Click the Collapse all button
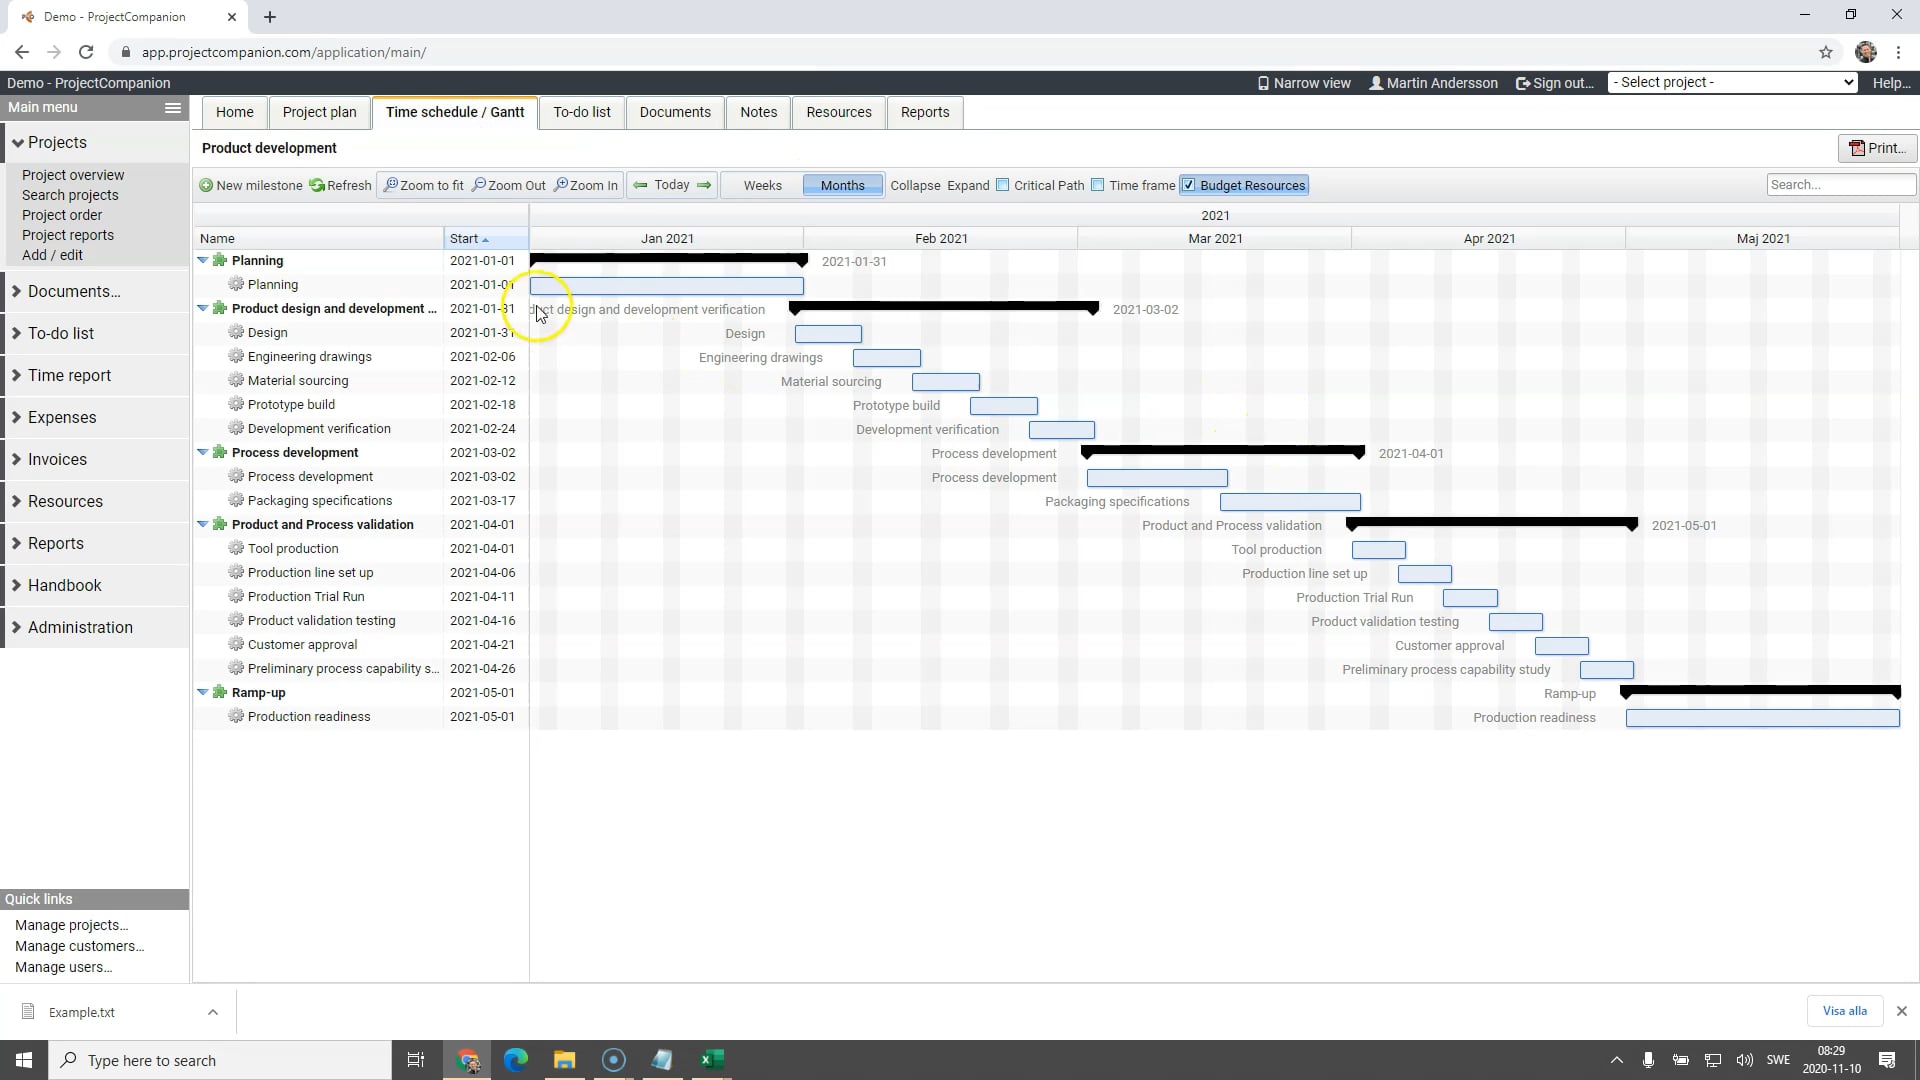 (x=915, y=186)
